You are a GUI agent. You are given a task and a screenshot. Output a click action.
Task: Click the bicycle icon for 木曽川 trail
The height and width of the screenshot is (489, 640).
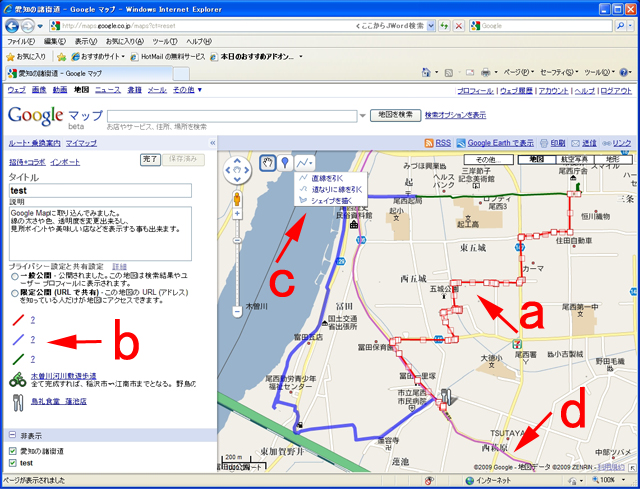[18, 380]
